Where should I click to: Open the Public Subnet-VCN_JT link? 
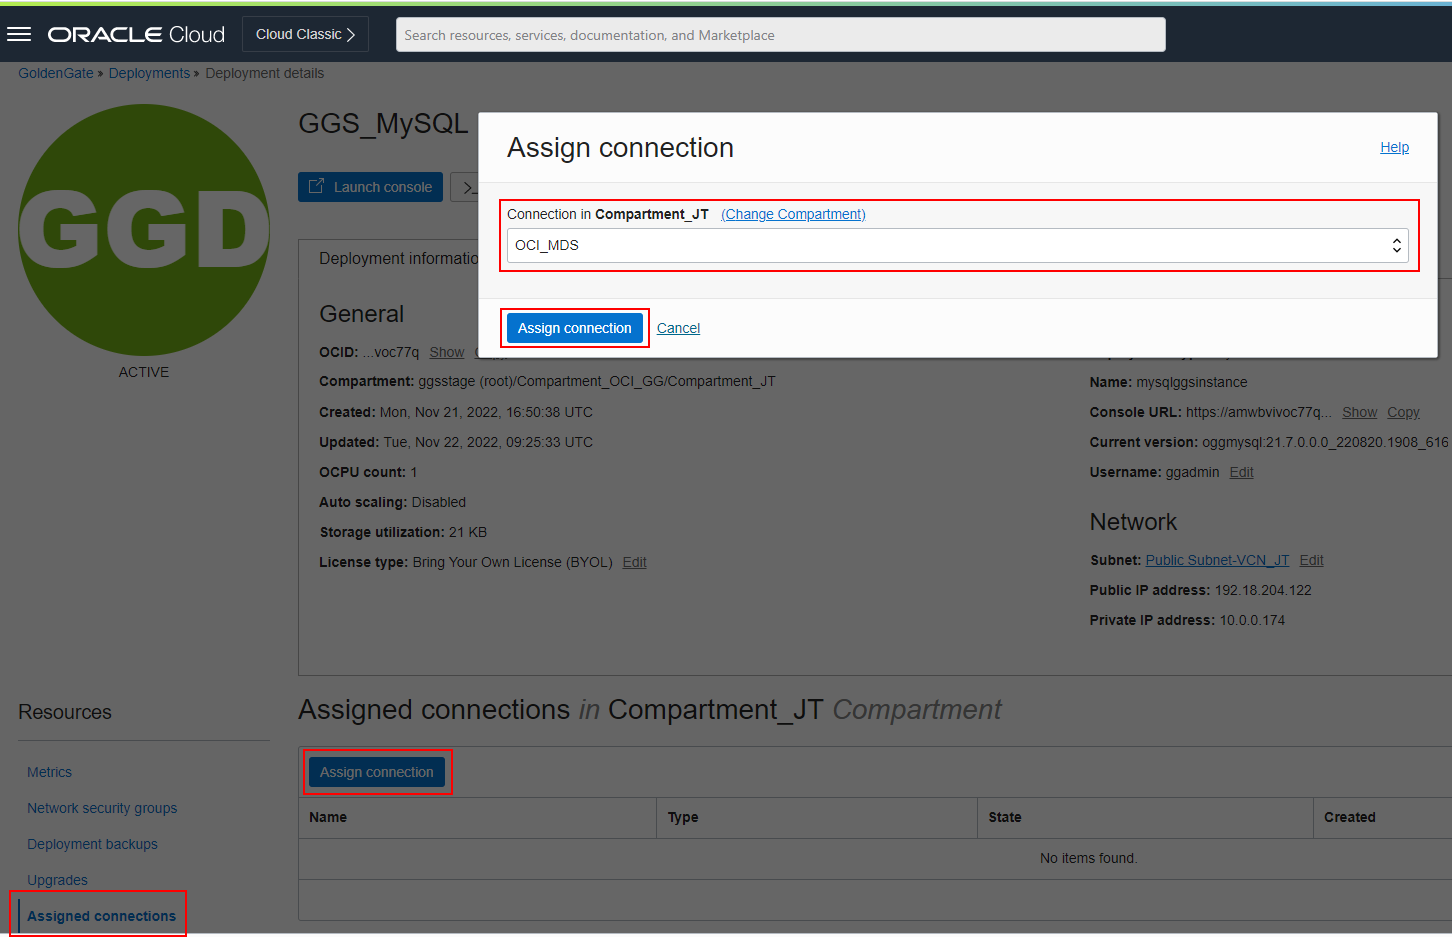1216,559
